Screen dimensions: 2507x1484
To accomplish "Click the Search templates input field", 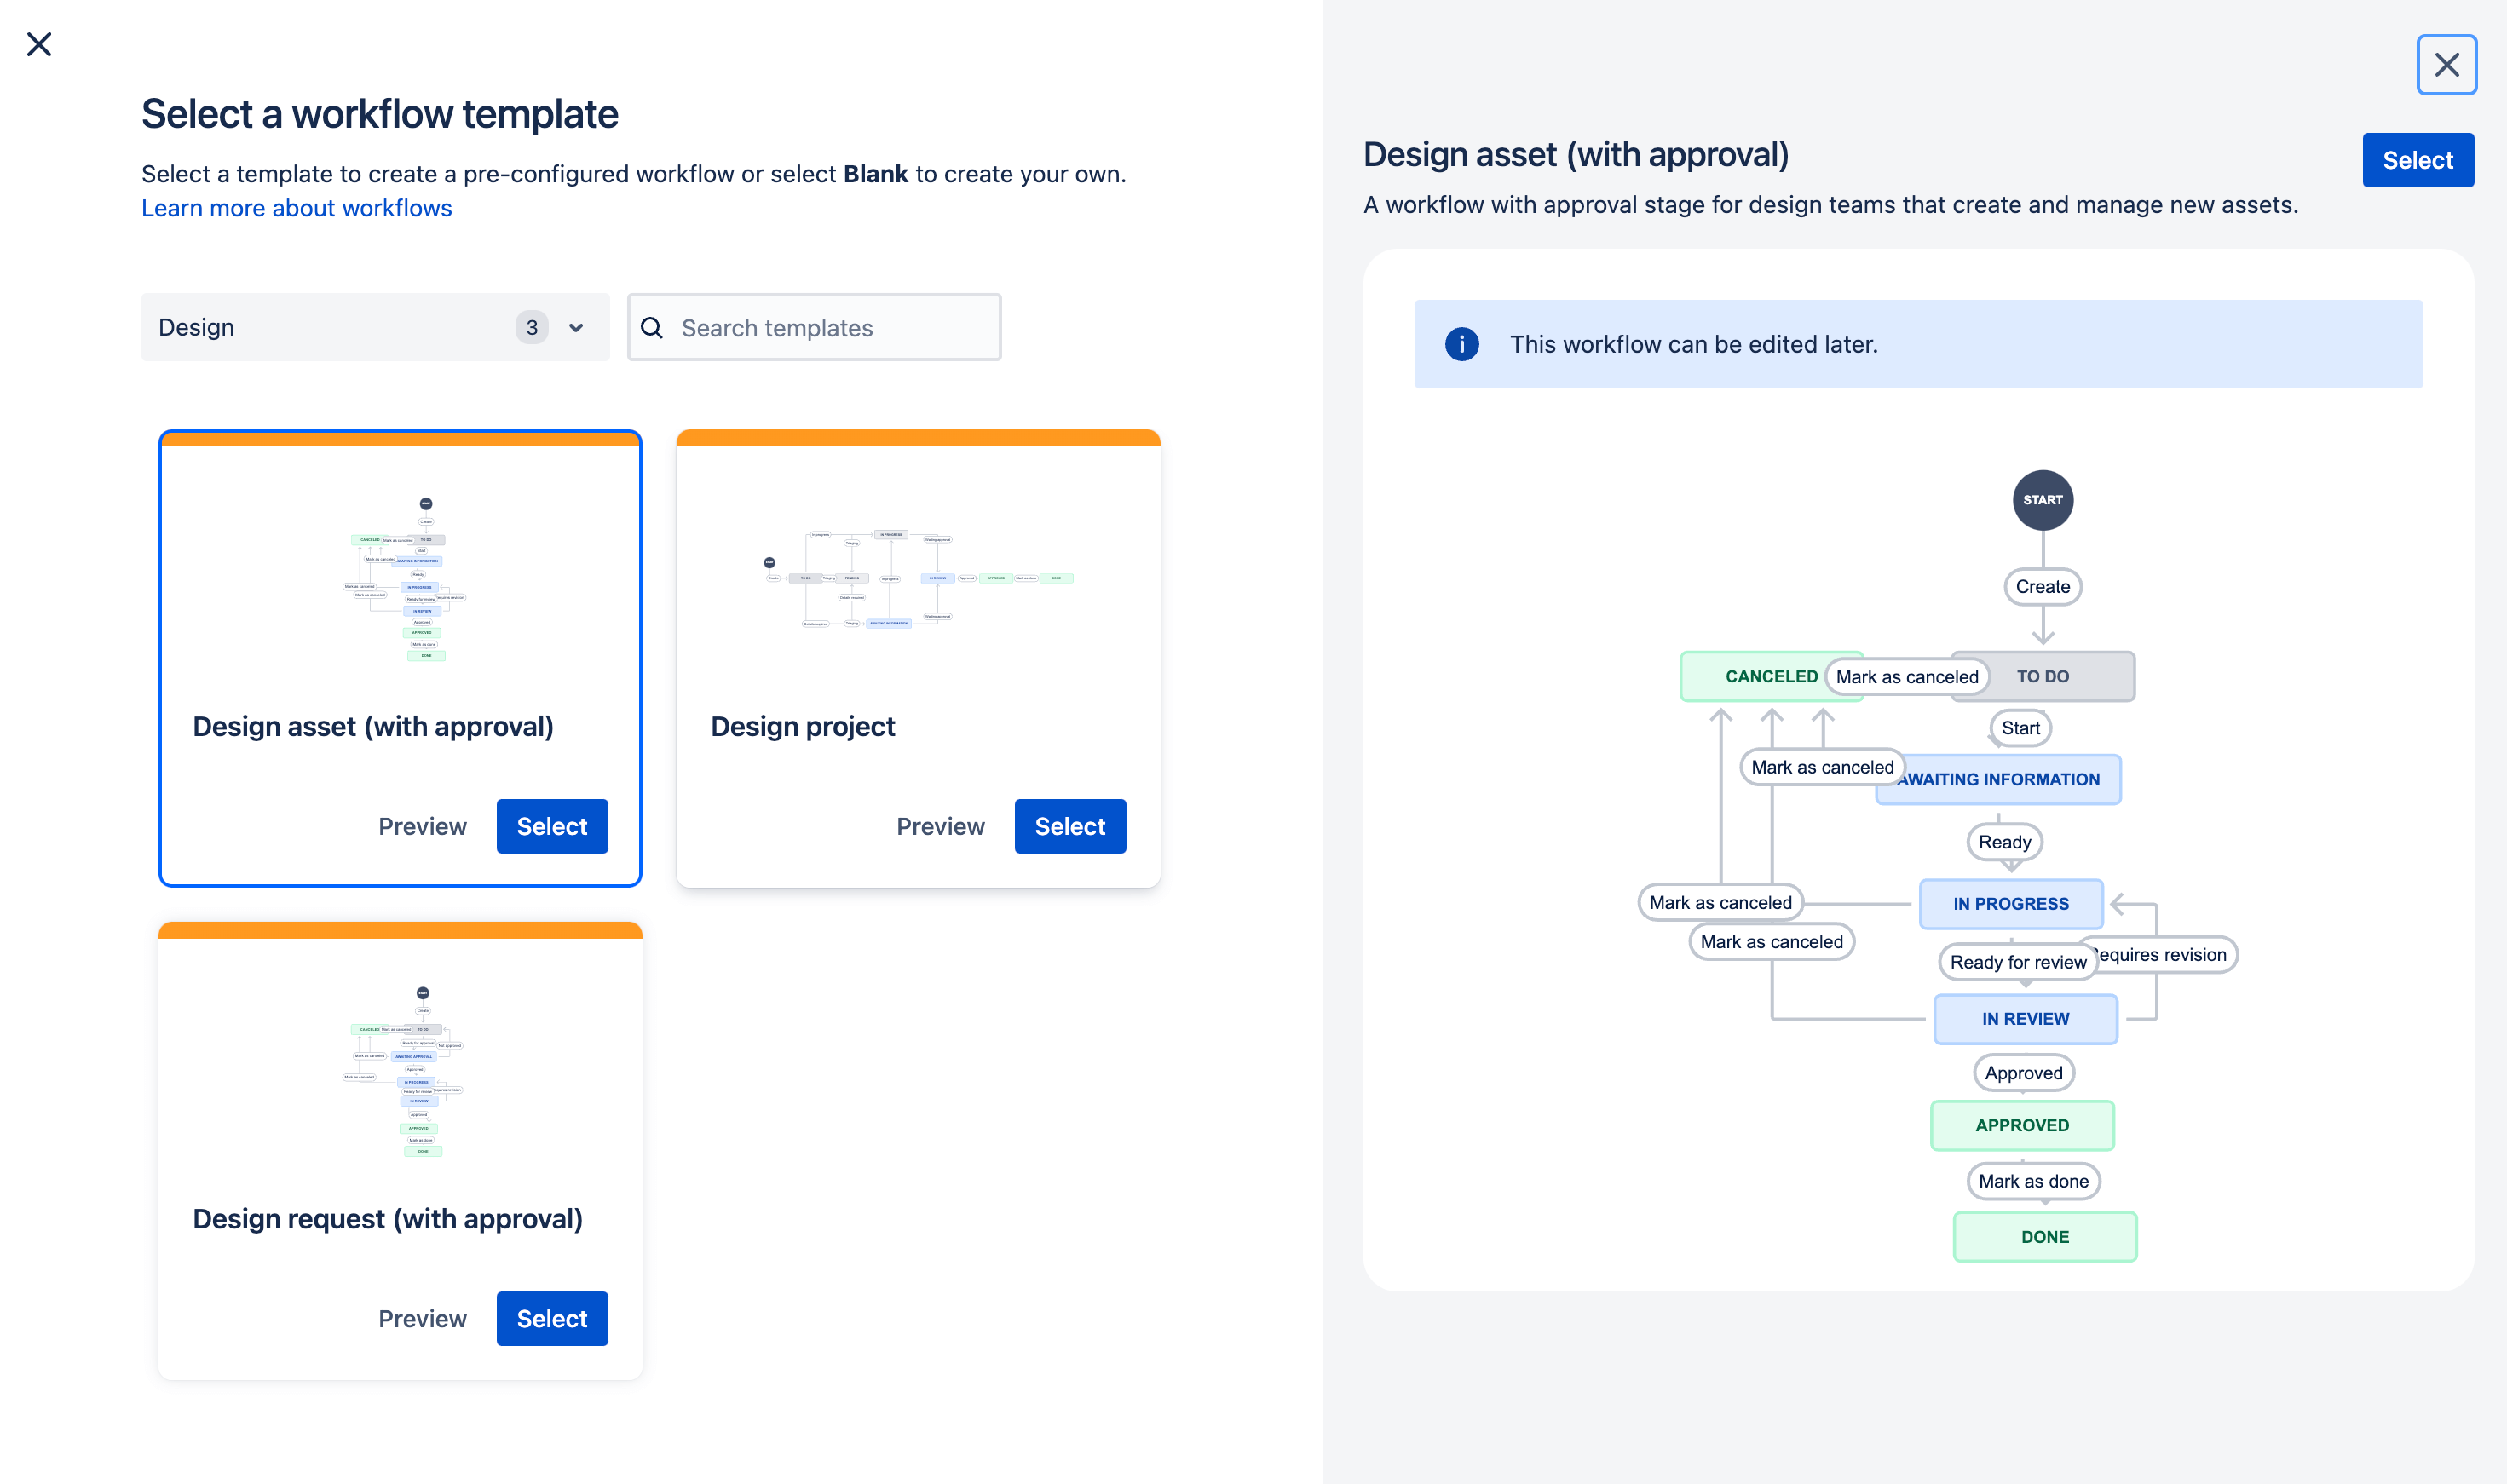I will (x=815, y=327).
